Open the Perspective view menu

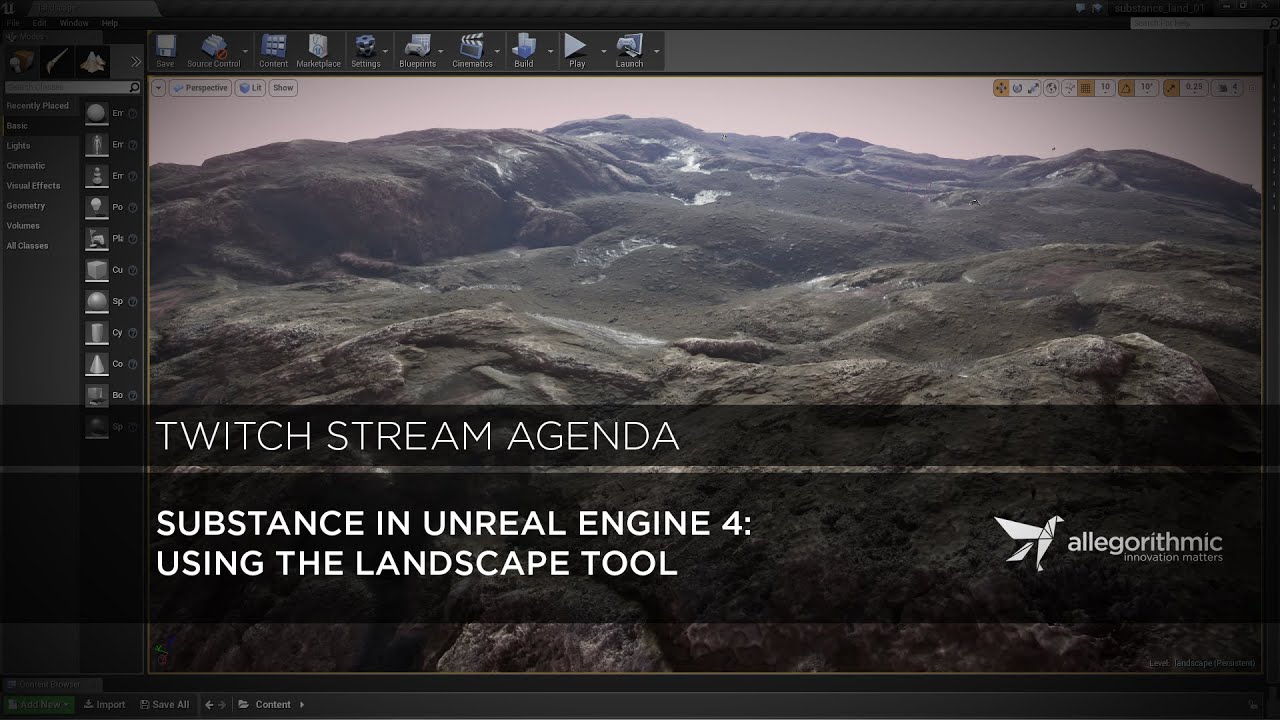tap(200, 88)
